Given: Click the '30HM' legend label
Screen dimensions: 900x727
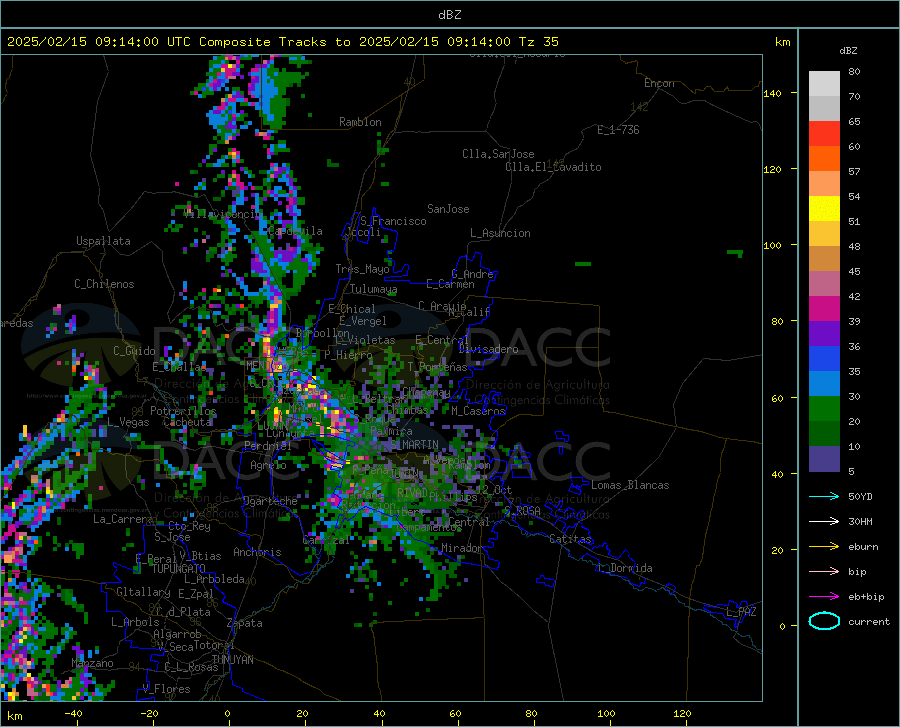Looking at the screenshot, I should click(x=860, y=522).
